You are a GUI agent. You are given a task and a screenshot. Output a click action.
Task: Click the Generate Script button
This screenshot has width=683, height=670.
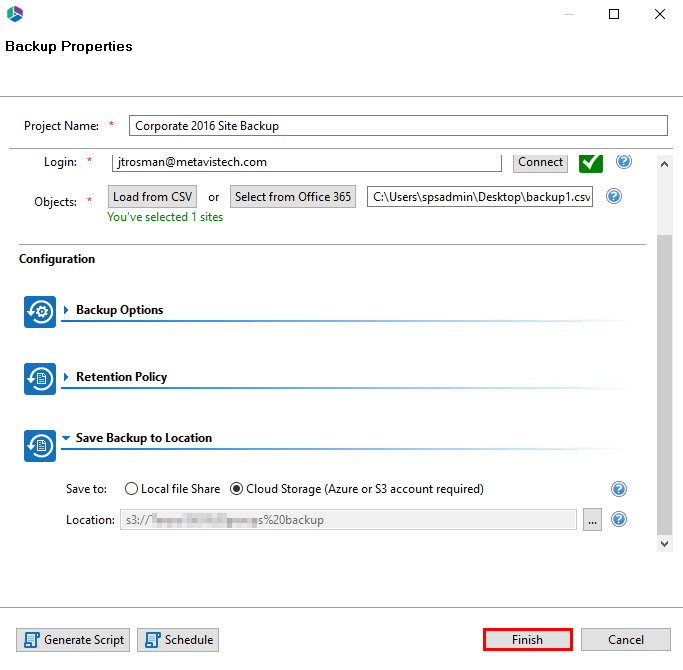[x=73, y=640]
